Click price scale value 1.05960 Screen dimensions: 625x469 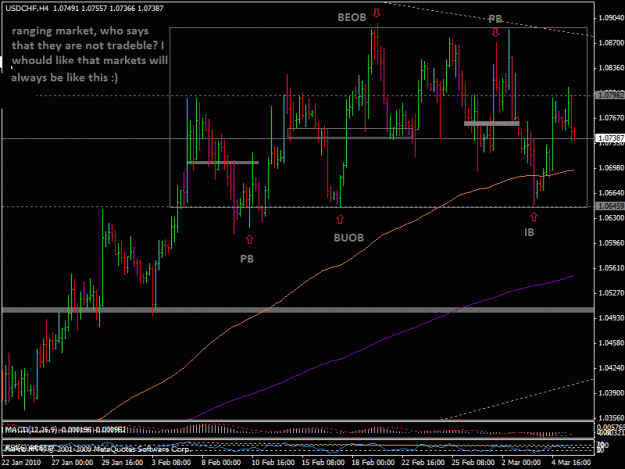611,243
